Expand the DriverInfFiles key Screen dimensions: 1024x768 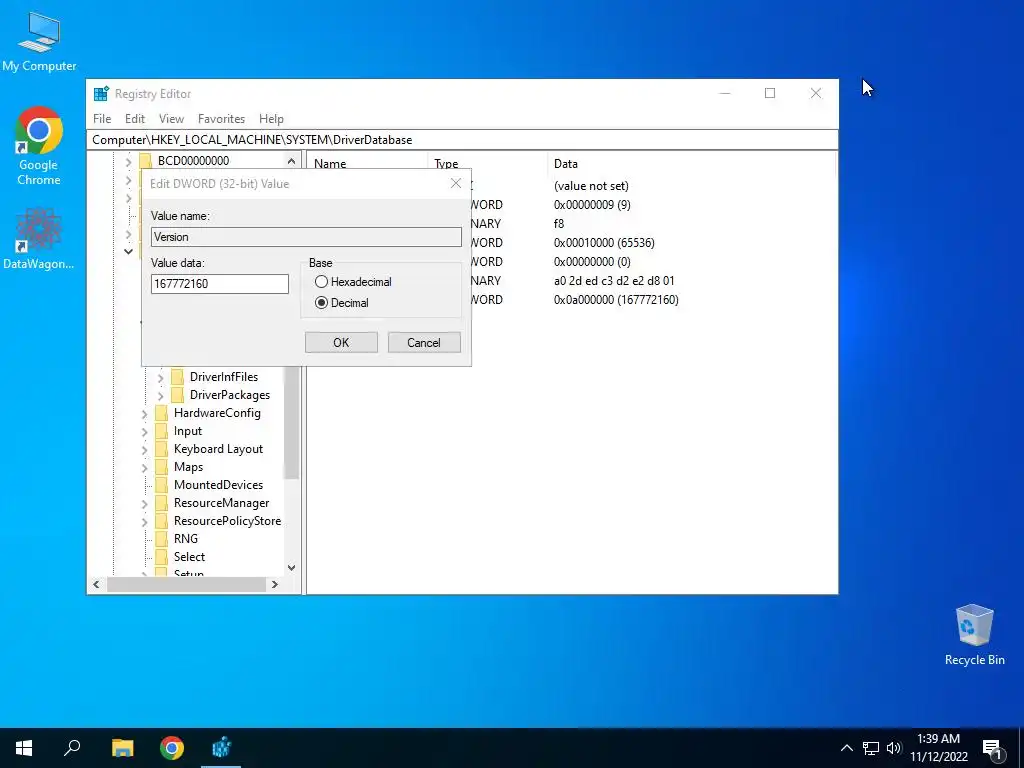[x=161, y=377]
